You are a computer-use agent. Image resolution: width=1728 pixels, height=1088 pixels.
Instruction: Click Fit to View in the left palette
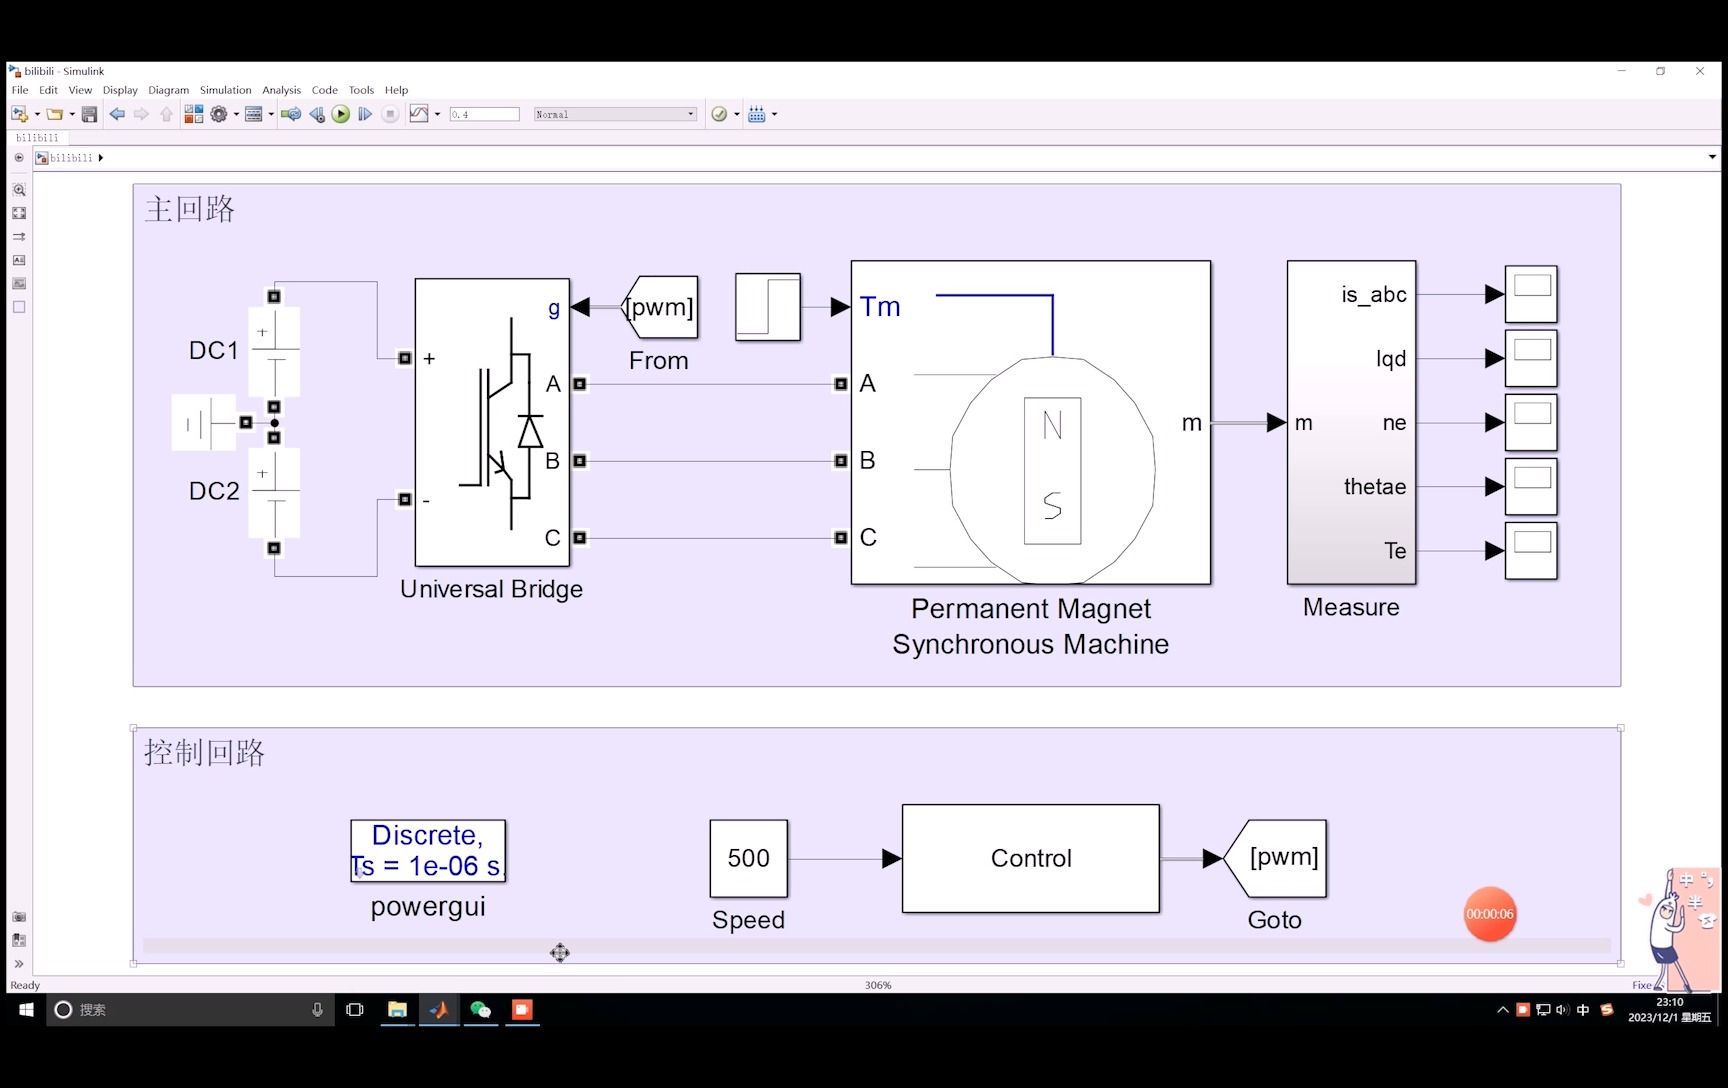coord(19,213)
